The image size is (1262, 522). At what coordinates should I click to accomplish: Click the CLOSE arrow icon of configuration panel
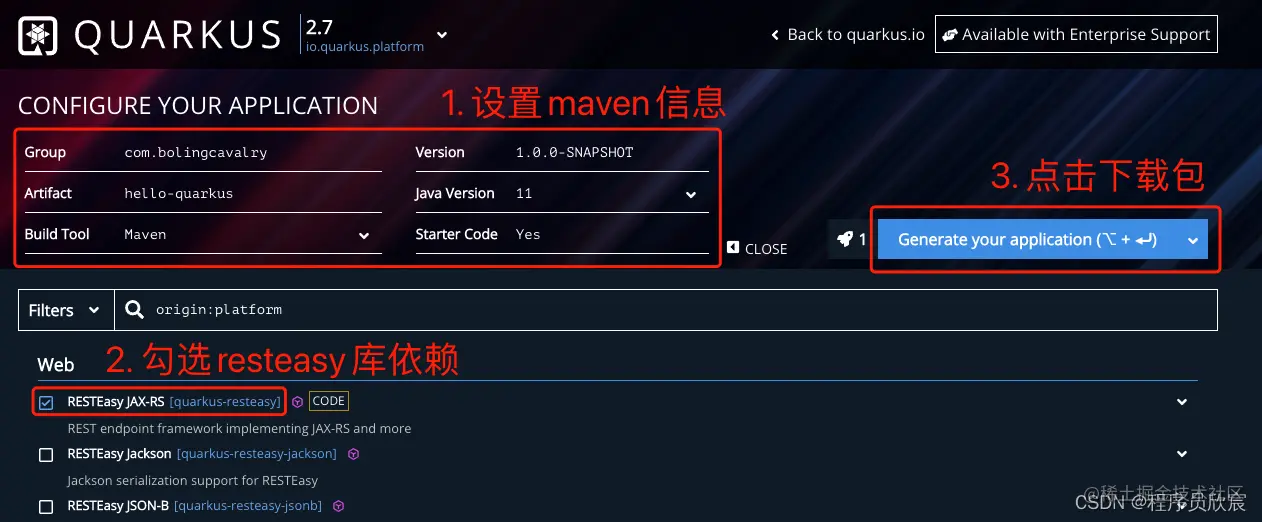[733, 248]
